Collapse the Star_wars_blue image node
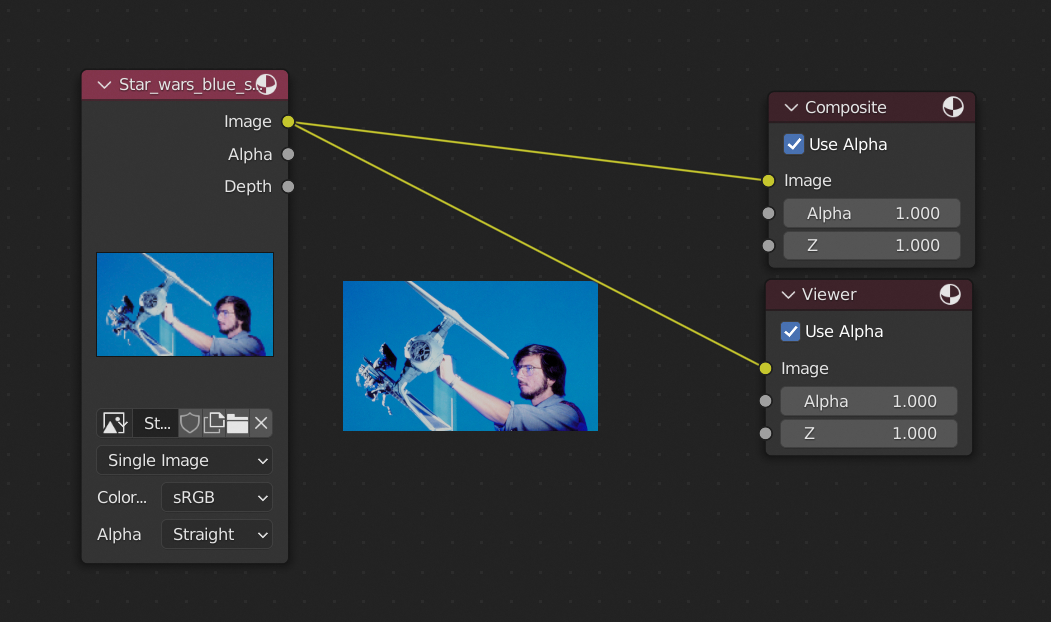Screen dimensions: 1051x622 104,84
